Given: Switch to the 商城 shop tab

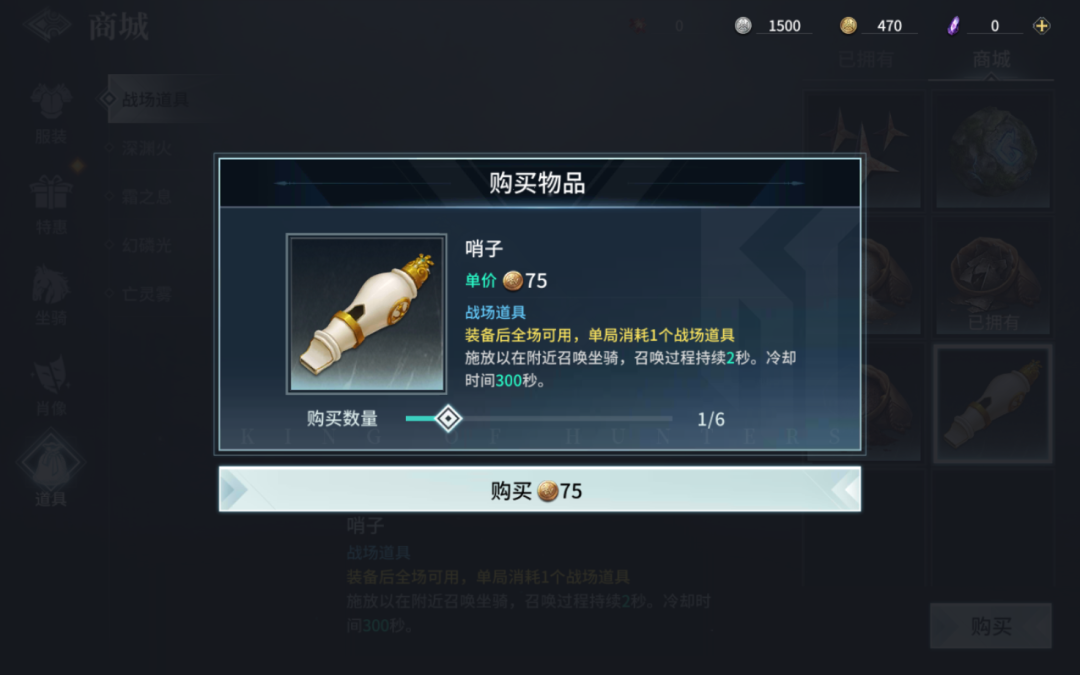Looking at the screenshot, I should click(x=991, y=60).
